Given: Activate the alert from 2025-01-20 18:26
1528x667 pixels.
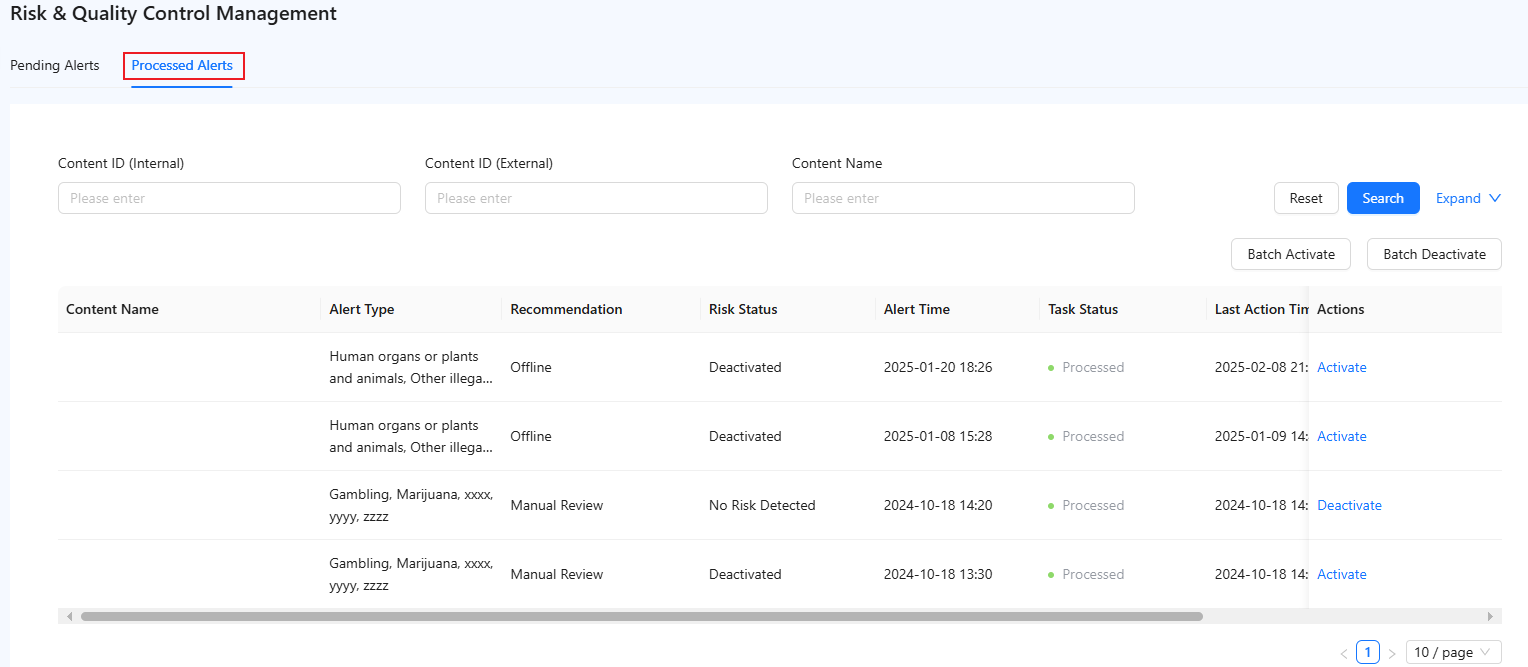Looking at the screenshot, I should [x=1341, y=367].
